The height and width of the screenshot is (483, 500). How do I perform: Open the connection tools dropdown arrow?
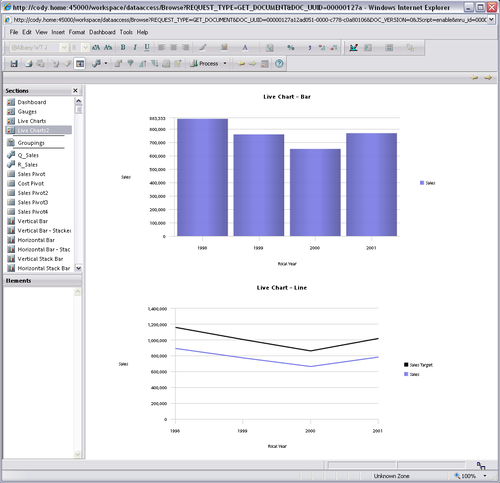coord(106,63)
